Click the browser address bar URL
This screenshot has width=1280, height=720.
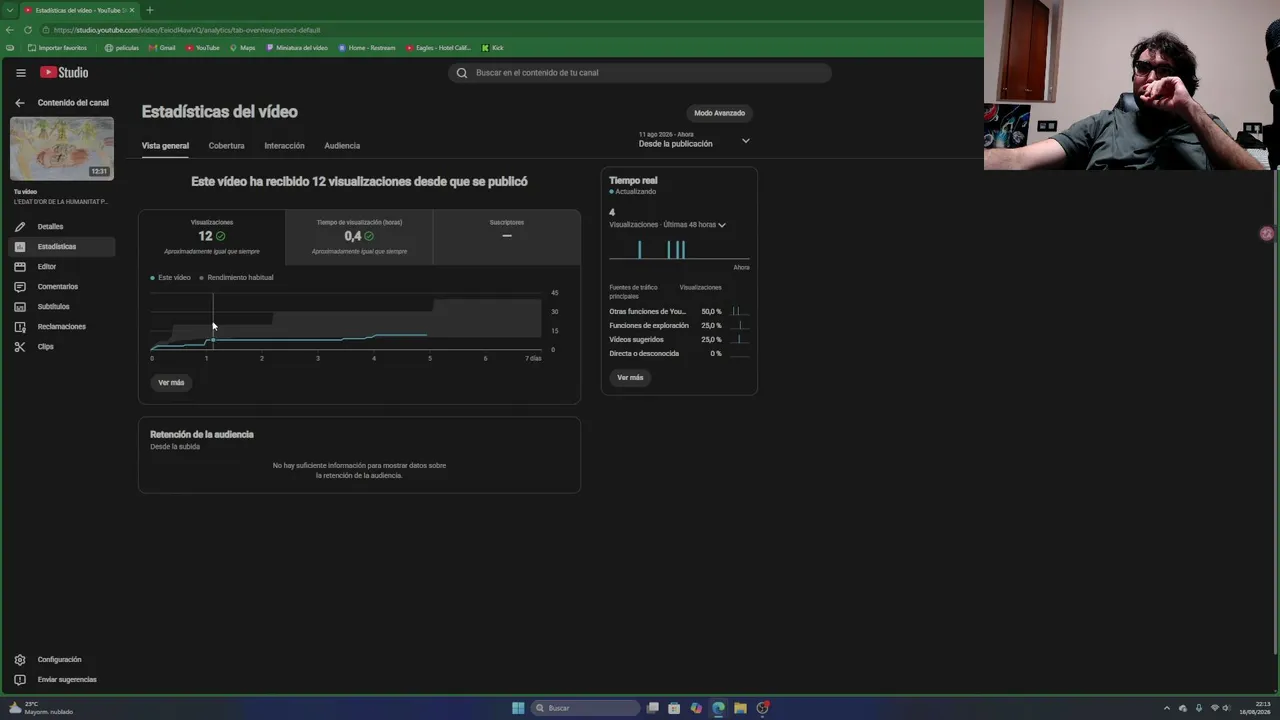point(187,30)
